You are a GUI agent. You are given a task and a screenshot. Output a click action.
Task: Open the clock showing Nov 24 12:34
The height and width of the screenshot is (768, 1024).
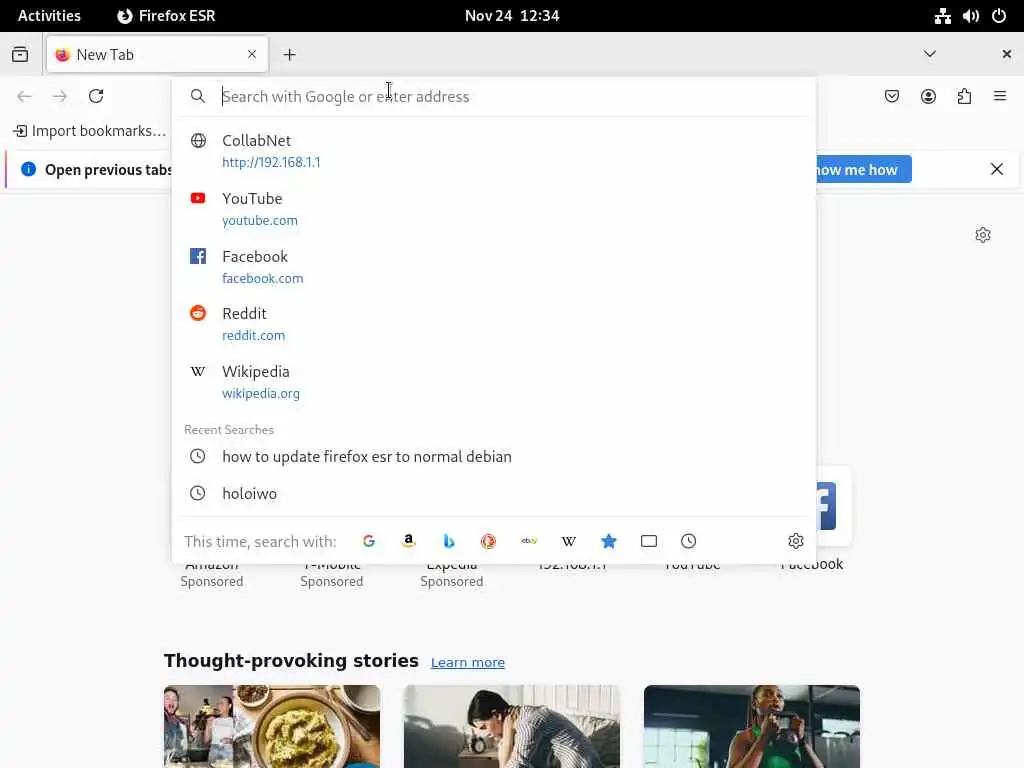click(x=512, y=16)
